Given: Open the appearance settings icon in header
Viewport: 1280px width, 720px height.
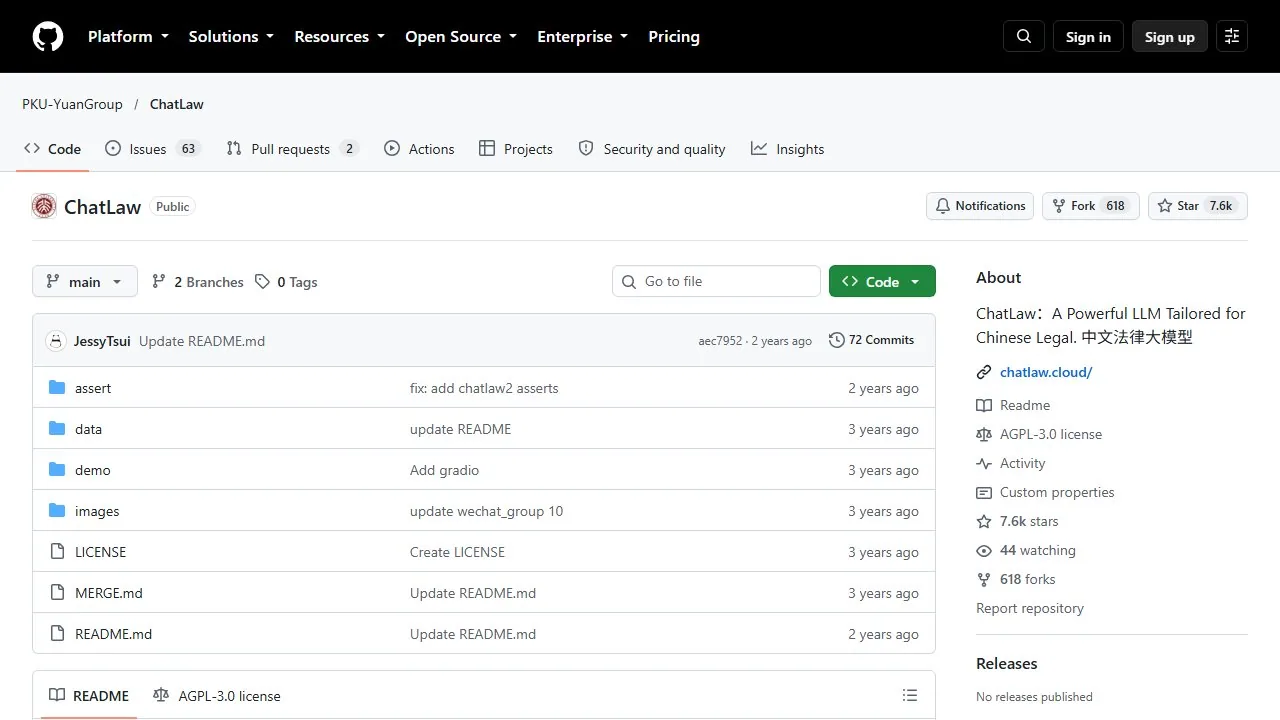Looking at the screenshot, I should point(1232,37).
